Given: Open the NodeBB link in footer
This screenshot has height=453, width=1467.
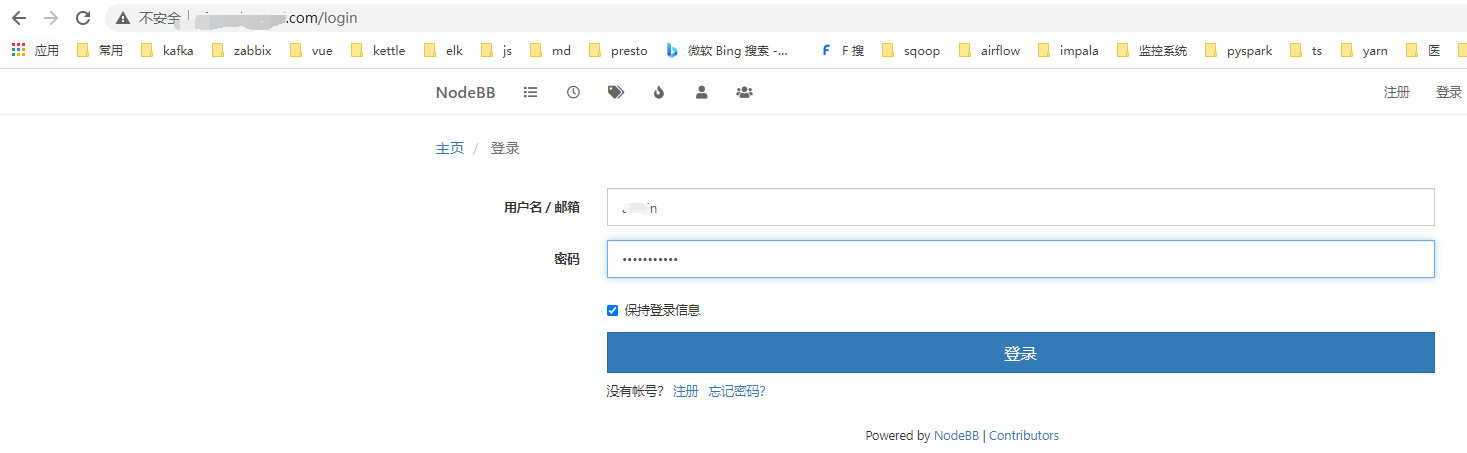Looking at the screenshot, I should pos(956,435).
